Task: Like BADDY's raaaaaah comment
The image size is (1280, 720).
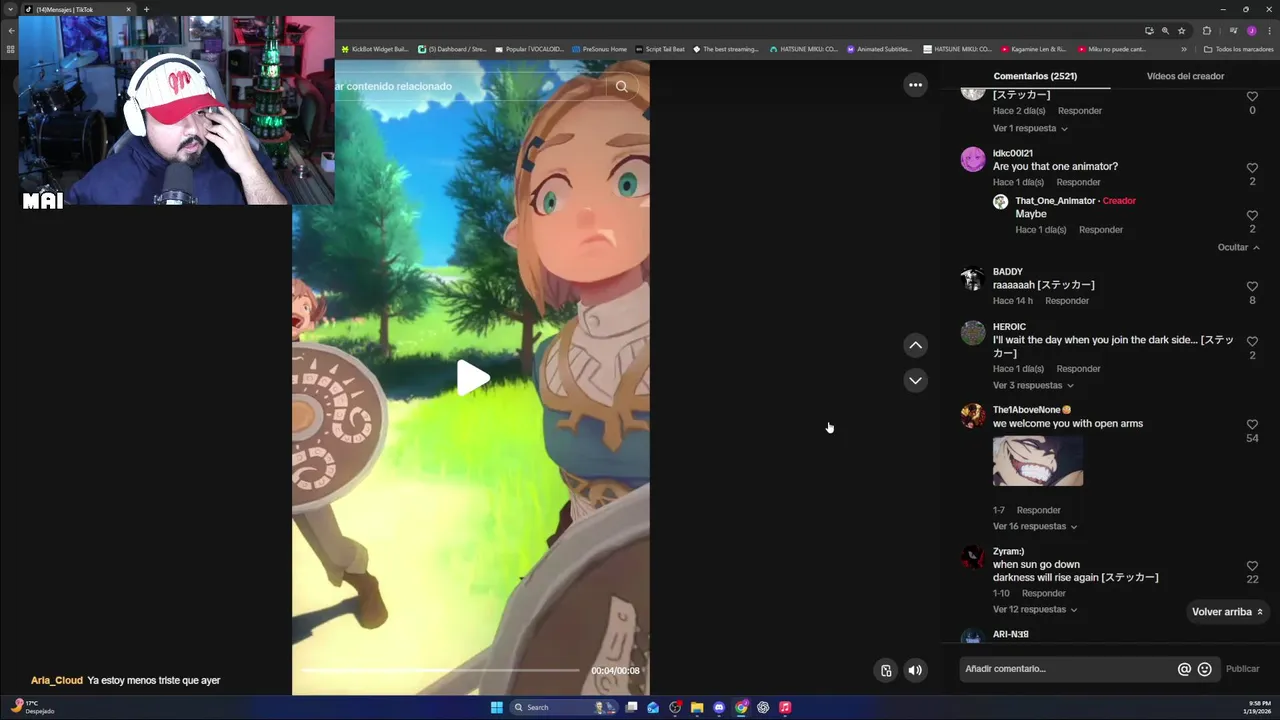Action: point(1252,286)
